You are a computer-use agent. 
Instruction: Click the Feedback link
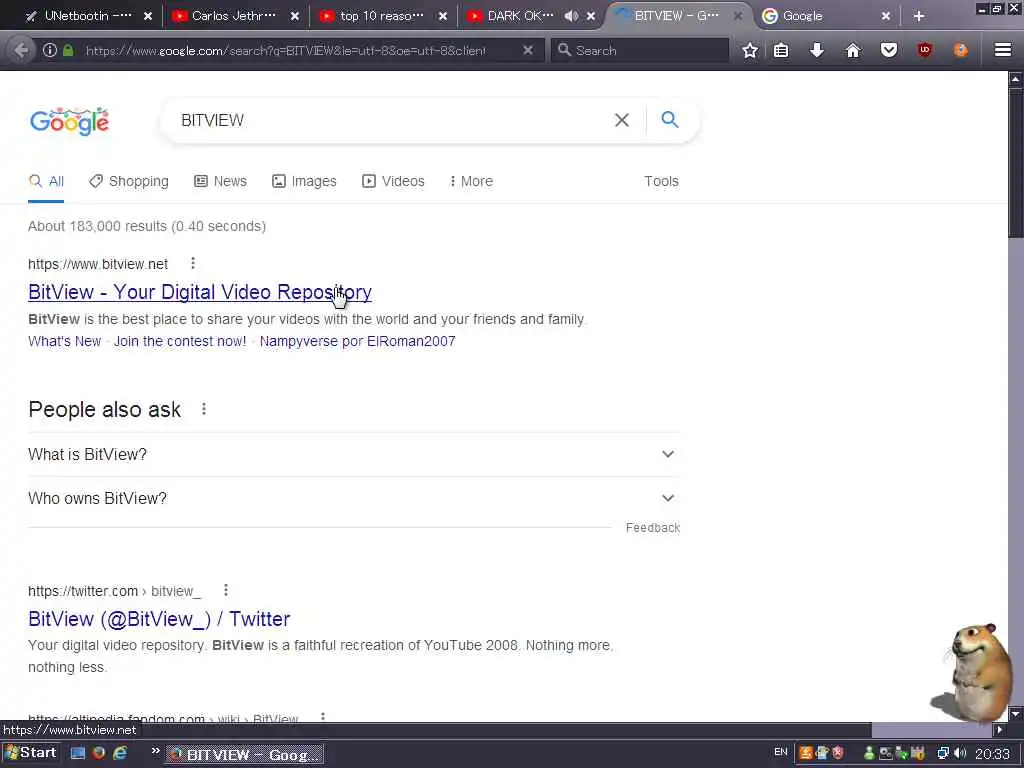coord(652,528)
